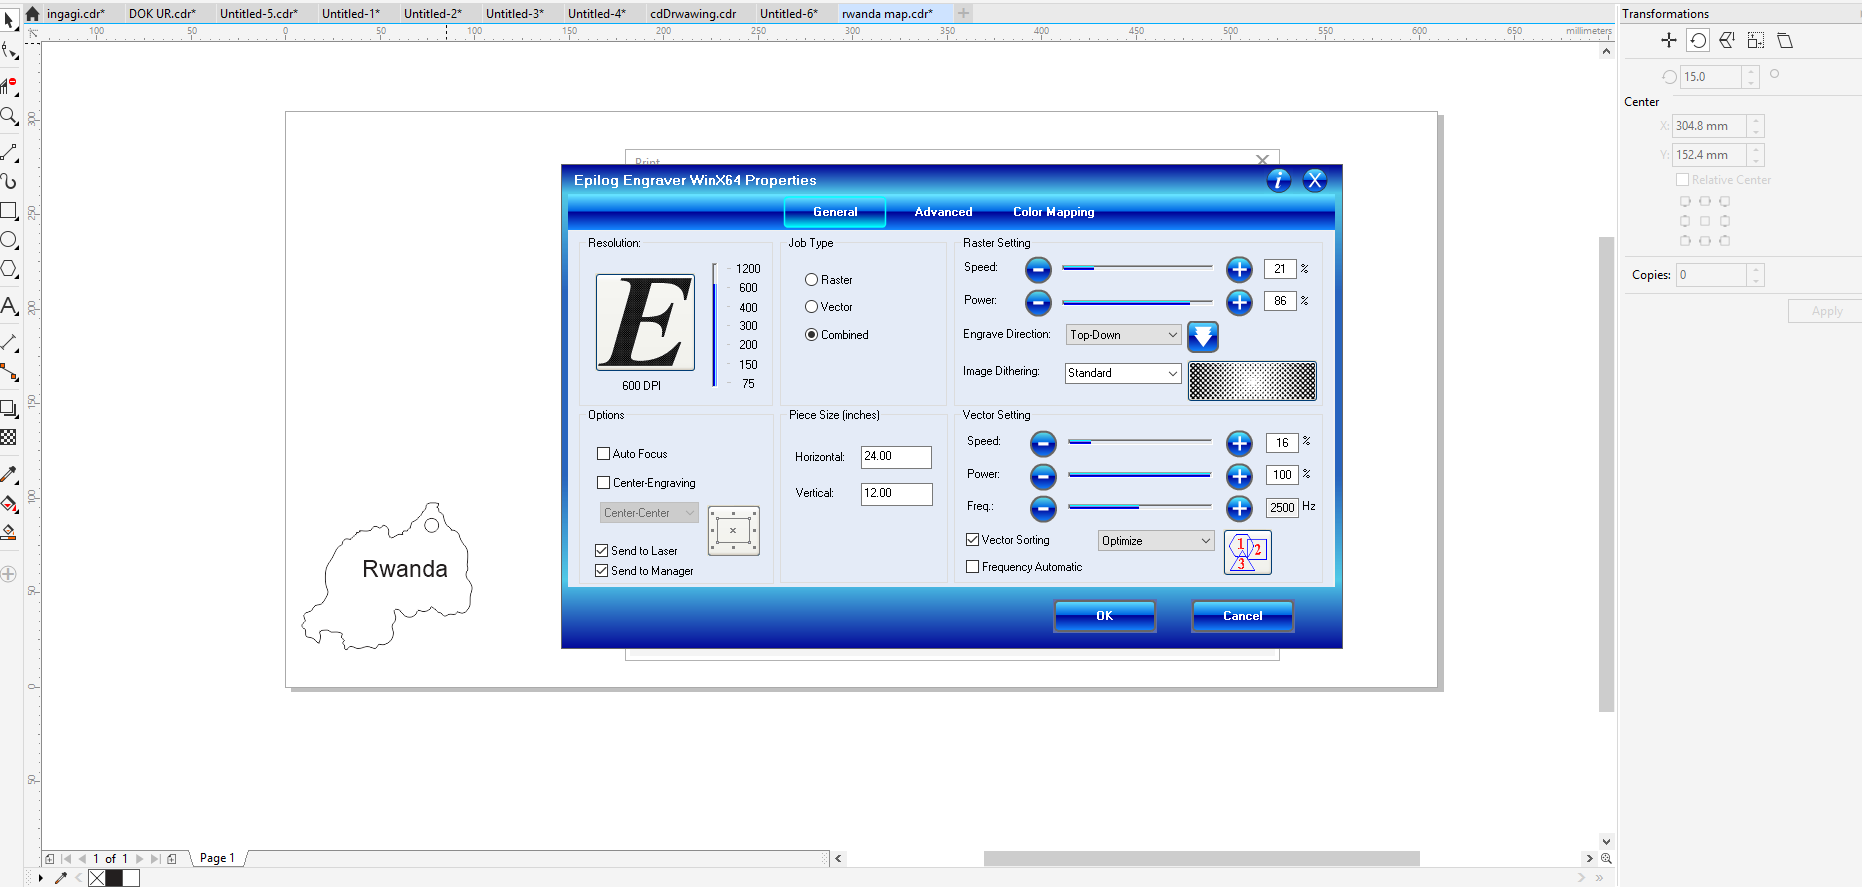Image resolution: width=1862 pixels, height=887 pixels.
Task: Click the Size transformation icon
Action: [x=1756, y=40]
